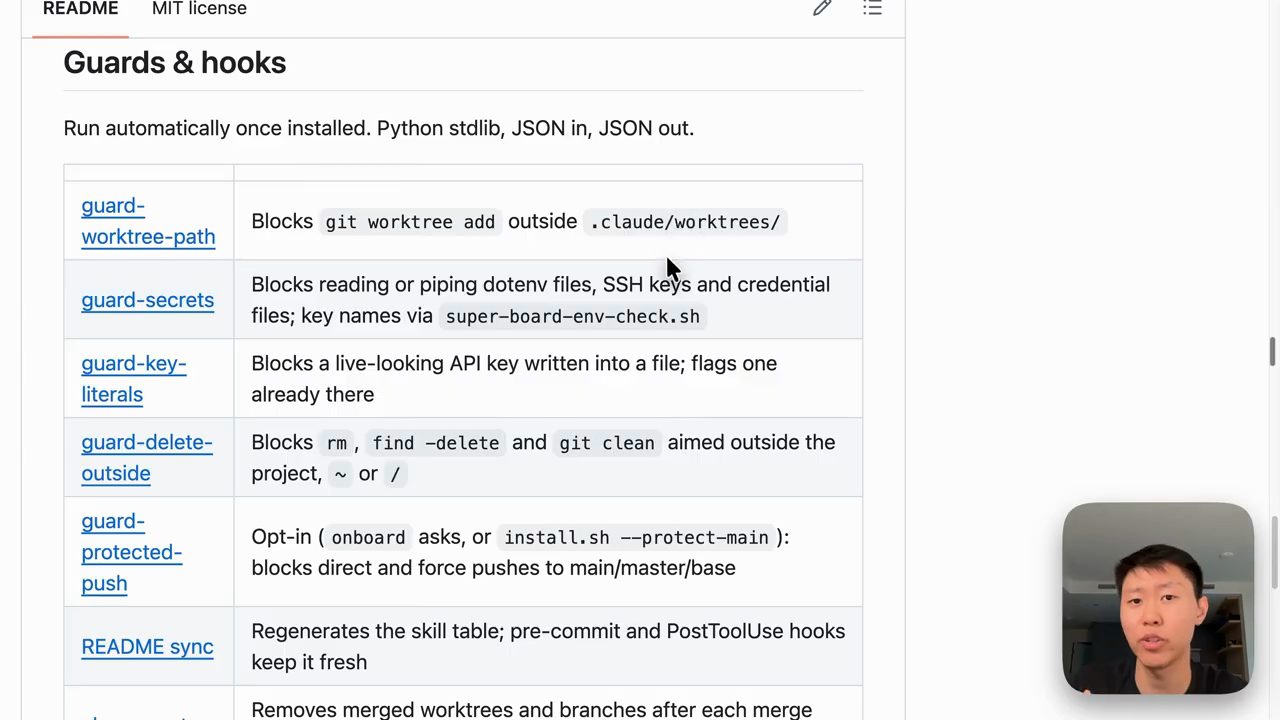This screenshot has width=1280, height=720.
Task: Open the README outline list icon
Action: tap(872, 8)
